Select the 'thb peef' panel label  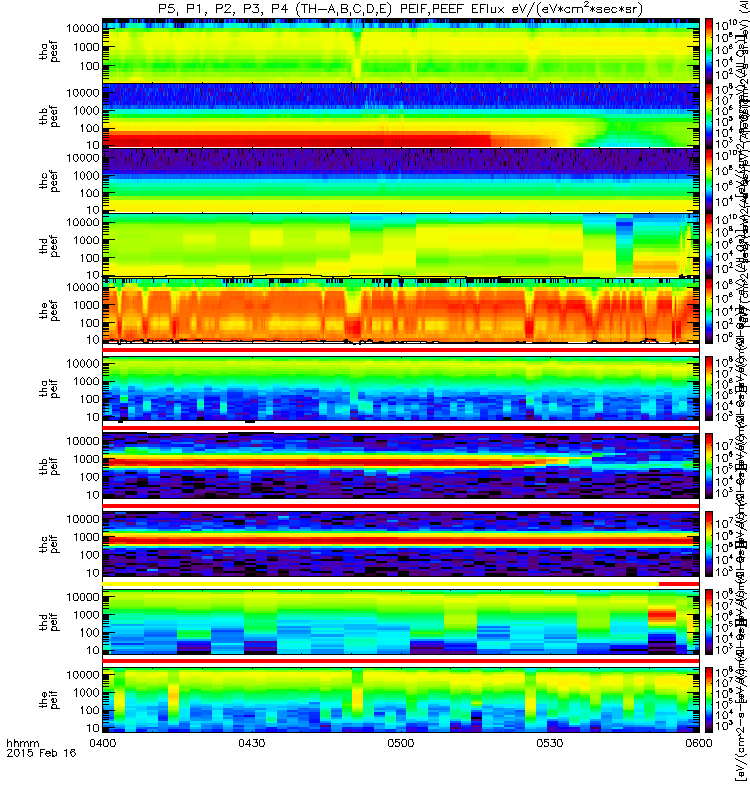[49, 116]
